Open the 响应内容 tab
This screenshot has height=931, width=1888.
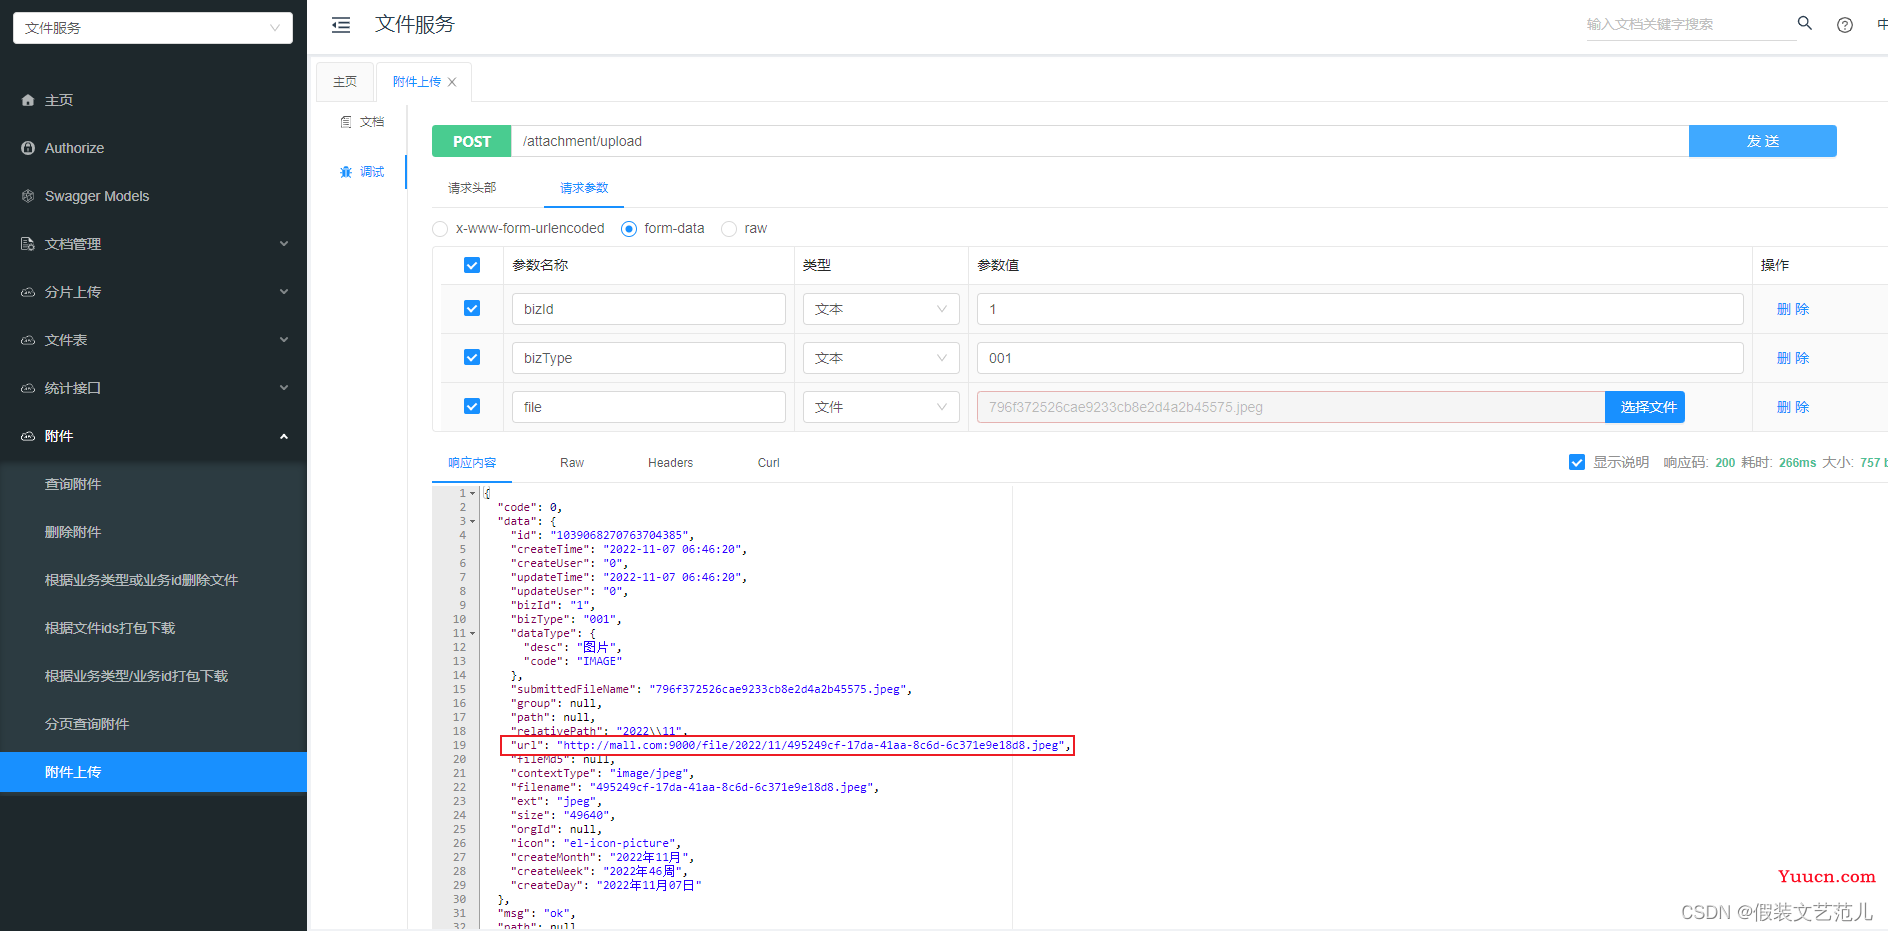pos(472,463)
